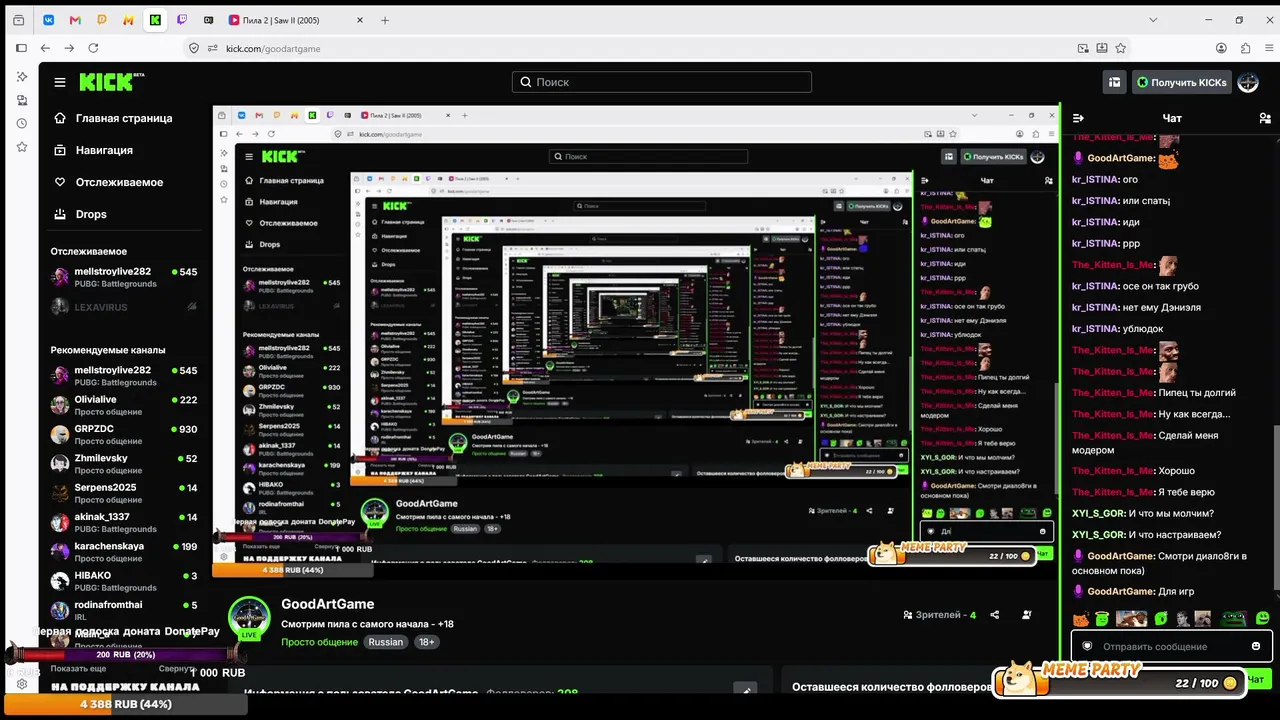Open HIBAKO recommended channel

[124, 582]
